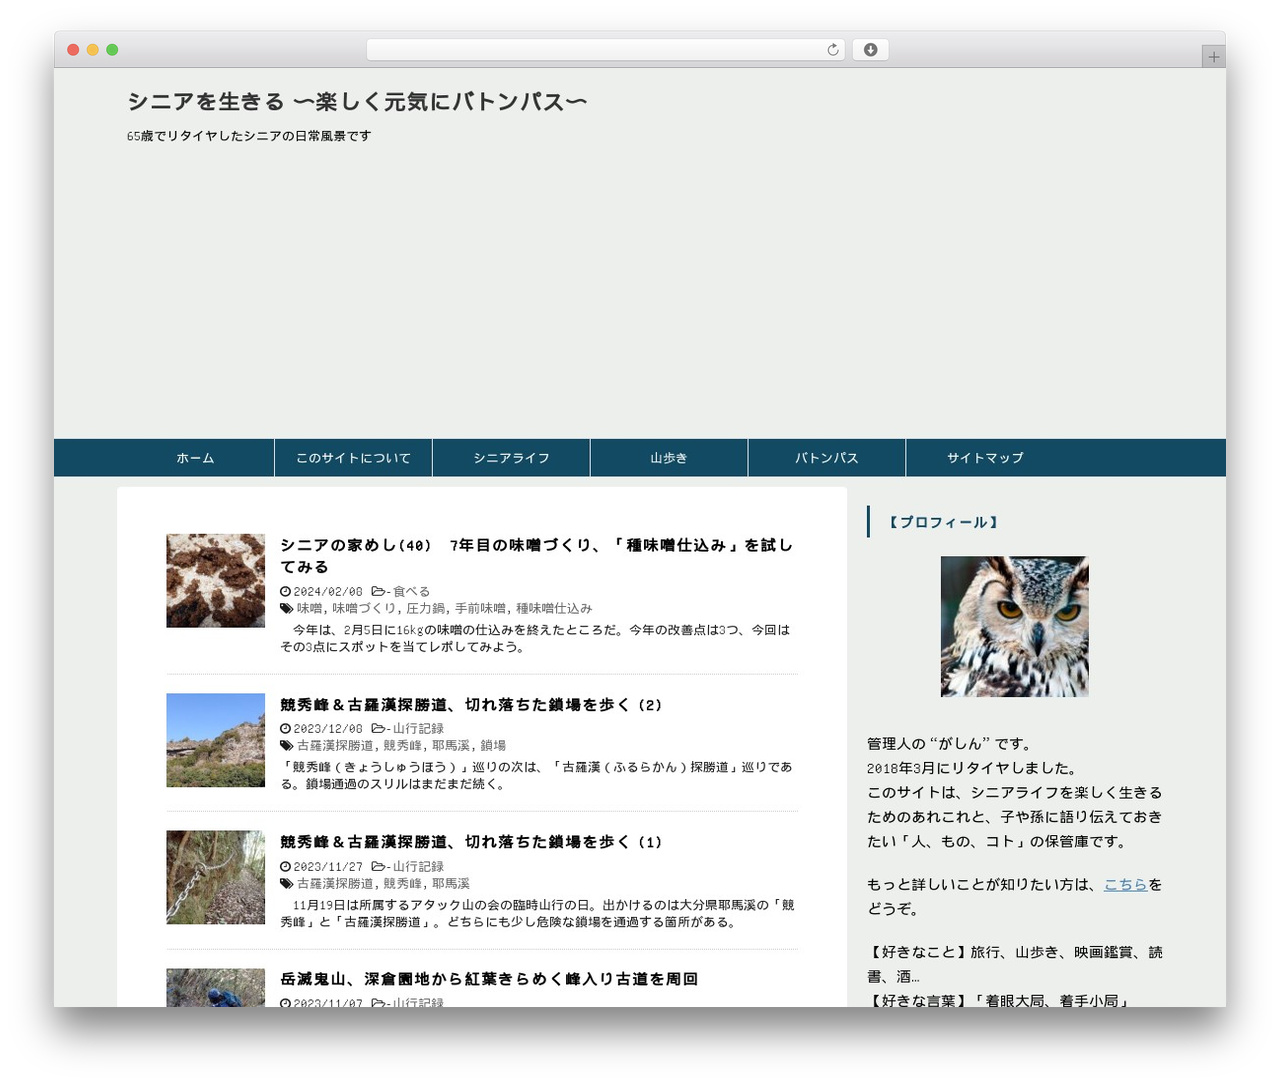This screenshot has height=1084, width=1280.
Task: Click the macOS green maximize window button
Action: (112, 50)
